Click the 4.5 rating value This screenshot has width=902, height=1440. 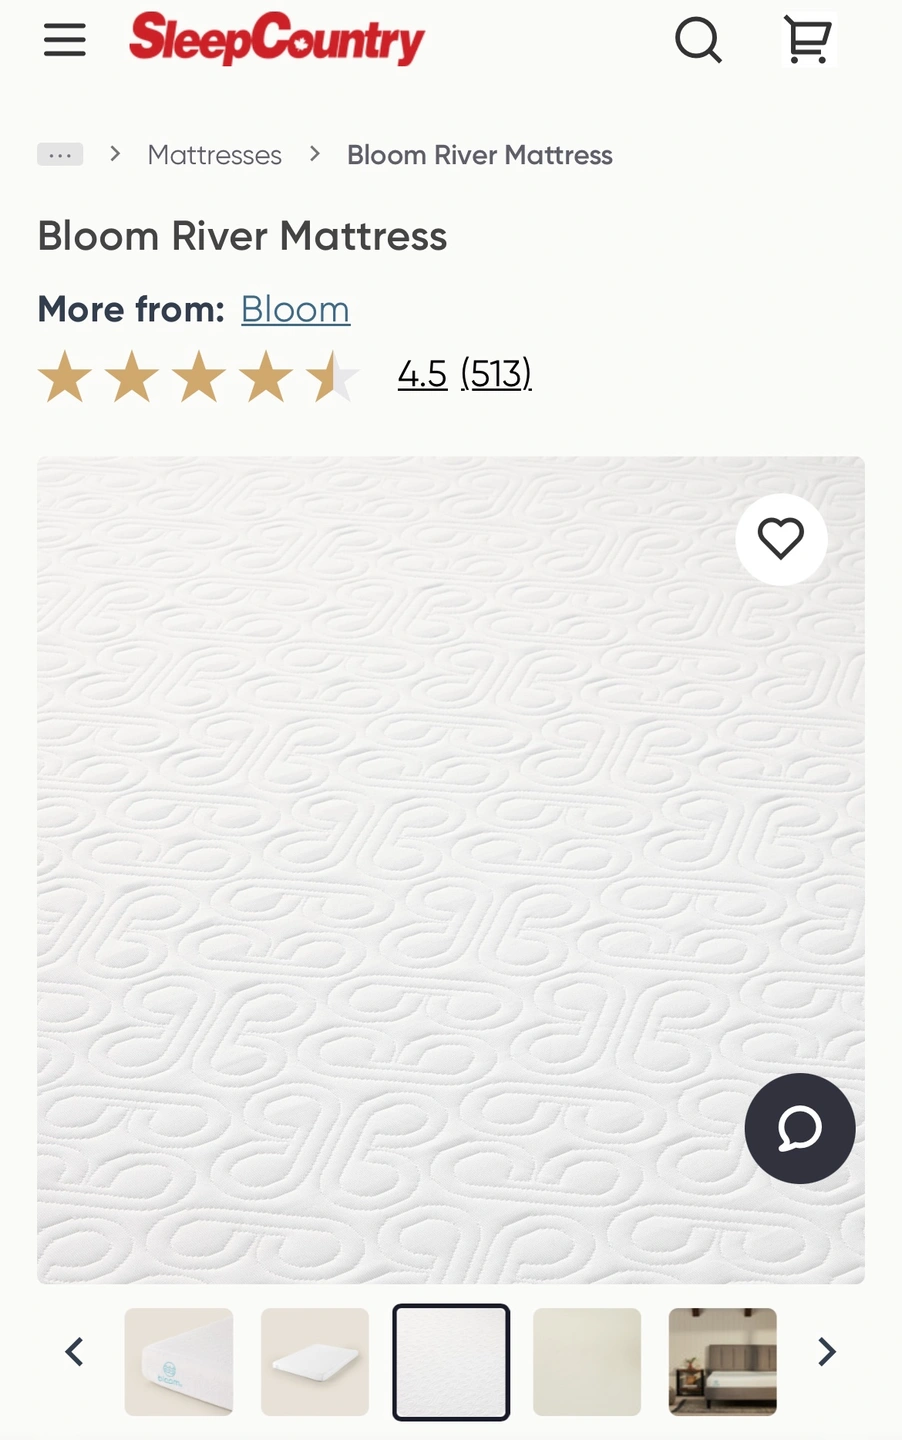point(422,374)
